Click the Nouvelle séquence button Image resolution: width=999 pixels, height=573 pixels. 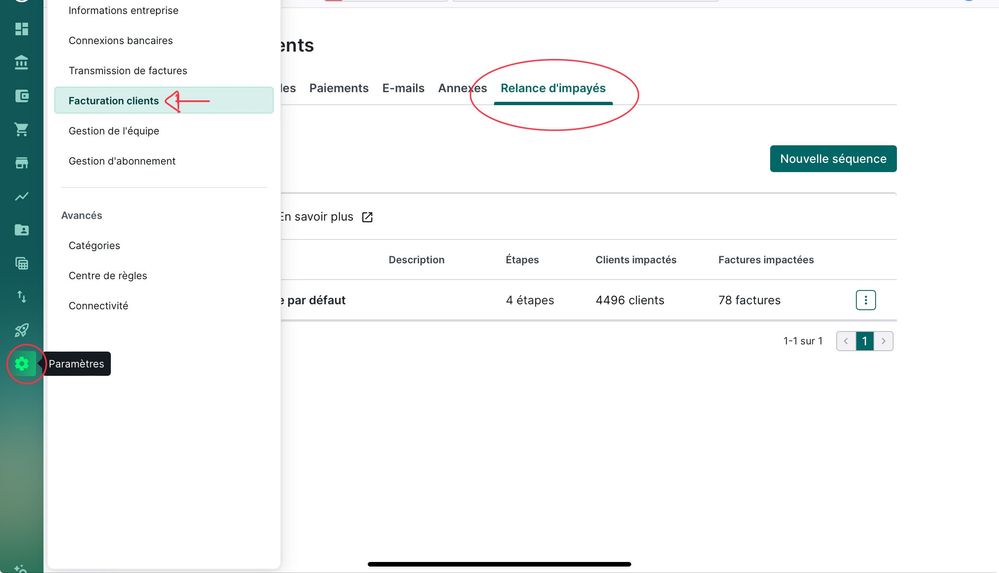(833, 159)
